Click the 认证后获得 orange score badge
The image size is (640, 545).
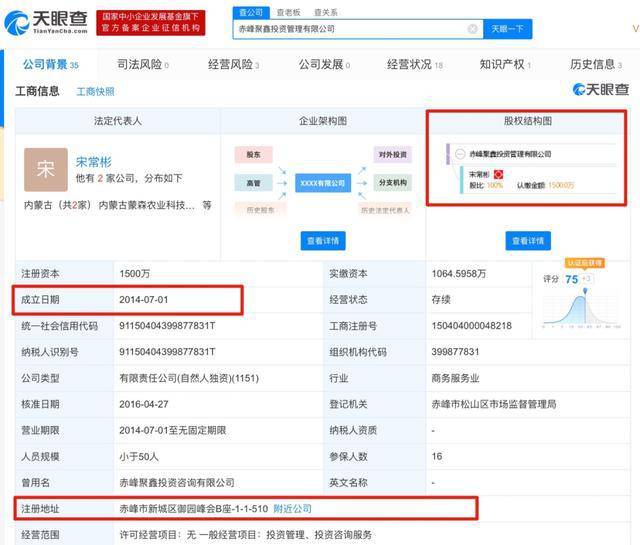[x=585, y=262]
